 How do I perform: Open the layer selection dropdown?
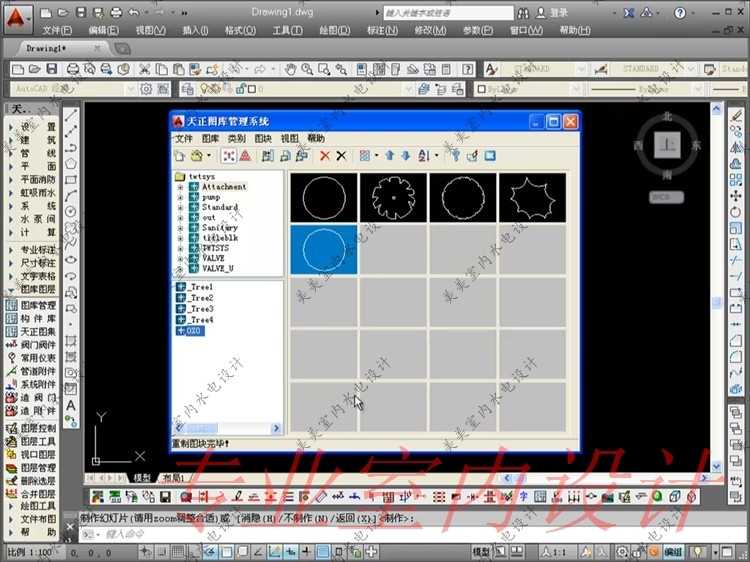(x=408, y=89)
